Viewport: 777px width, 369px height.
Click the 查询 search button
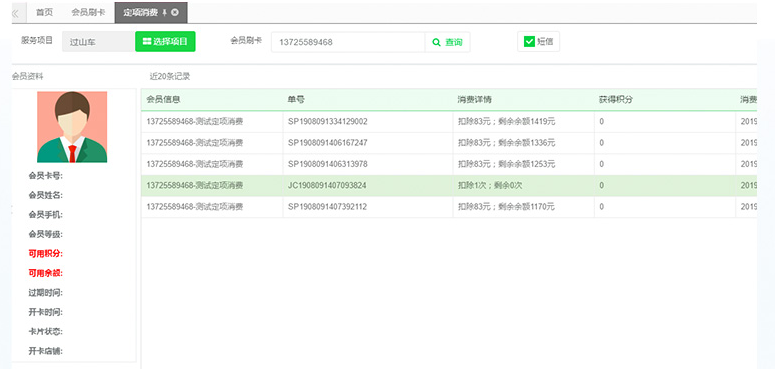point(447,42)
